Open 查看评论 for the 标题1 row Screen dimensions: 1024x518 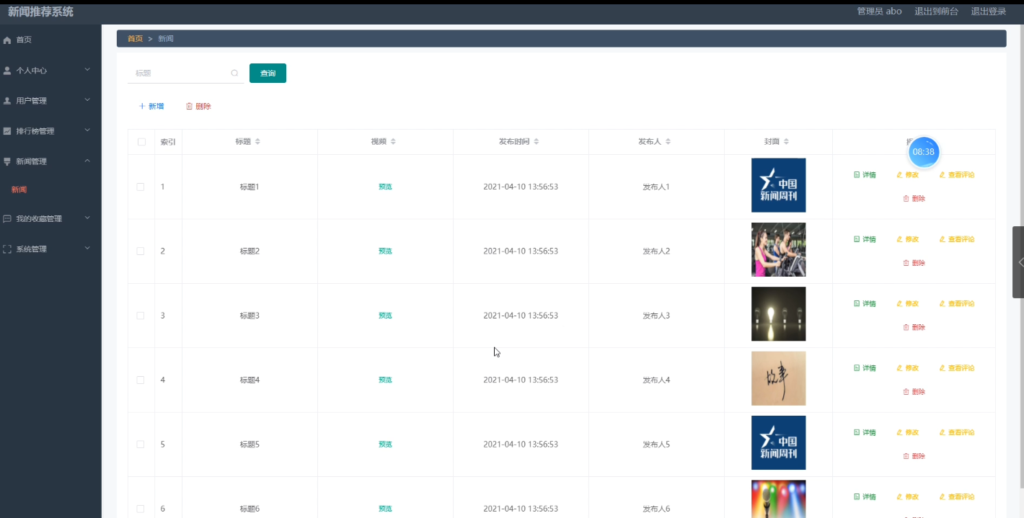pyautogui.click(x=957, y=174)
